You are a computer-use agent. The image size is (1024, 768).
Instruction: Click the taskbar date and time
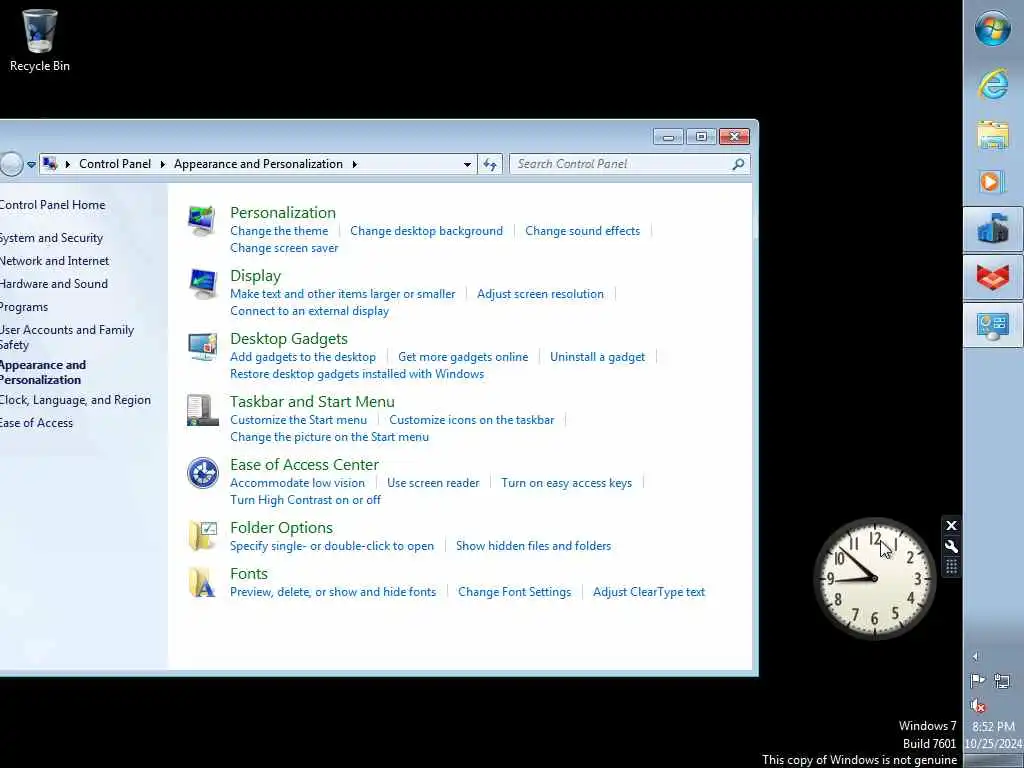pyautogui.click(x=993, y=735)
